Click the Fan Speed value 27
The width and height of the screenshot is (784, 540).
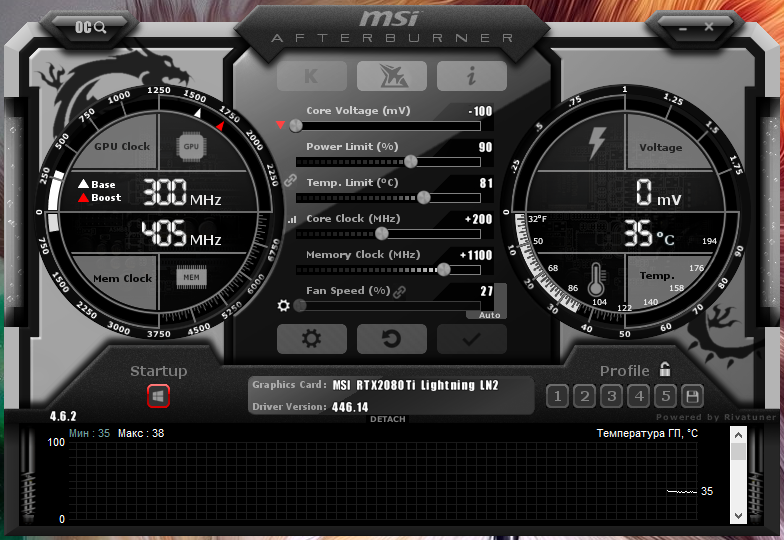[486, 291]
